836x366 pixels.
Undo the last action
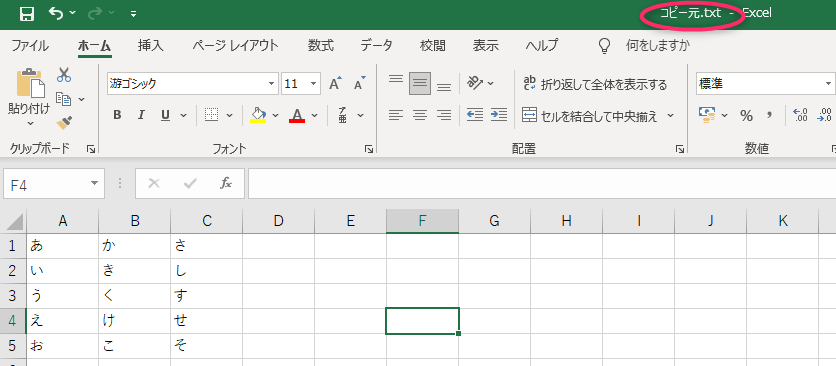[55, 13]
